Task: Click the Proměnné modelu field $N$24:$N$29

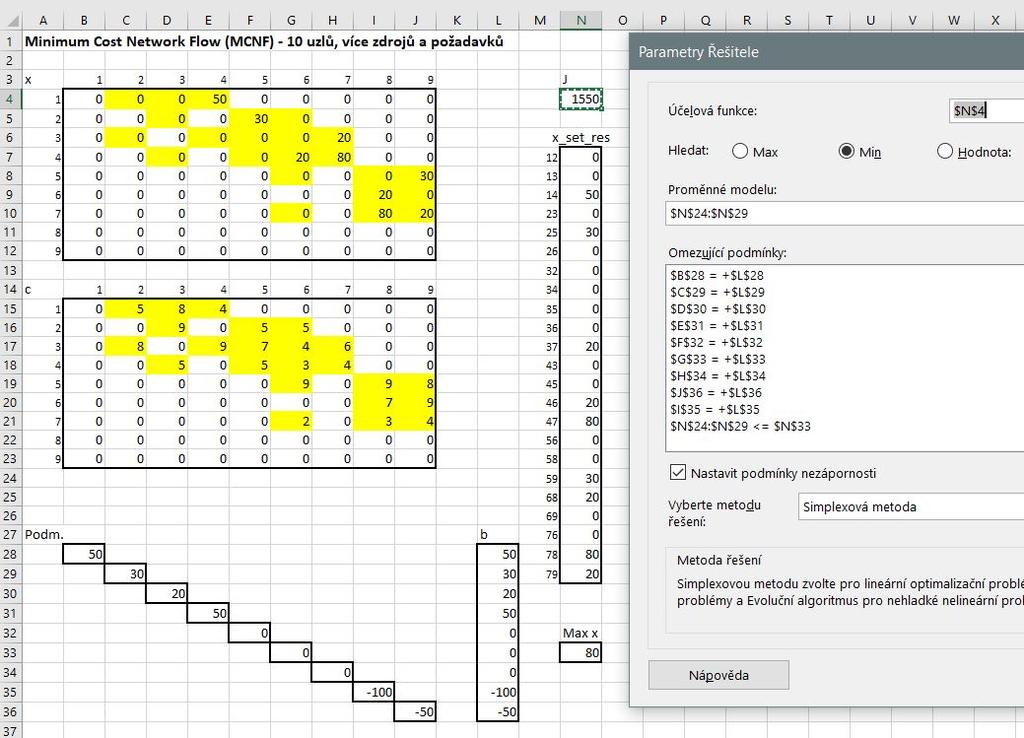Action: [844, 213]
